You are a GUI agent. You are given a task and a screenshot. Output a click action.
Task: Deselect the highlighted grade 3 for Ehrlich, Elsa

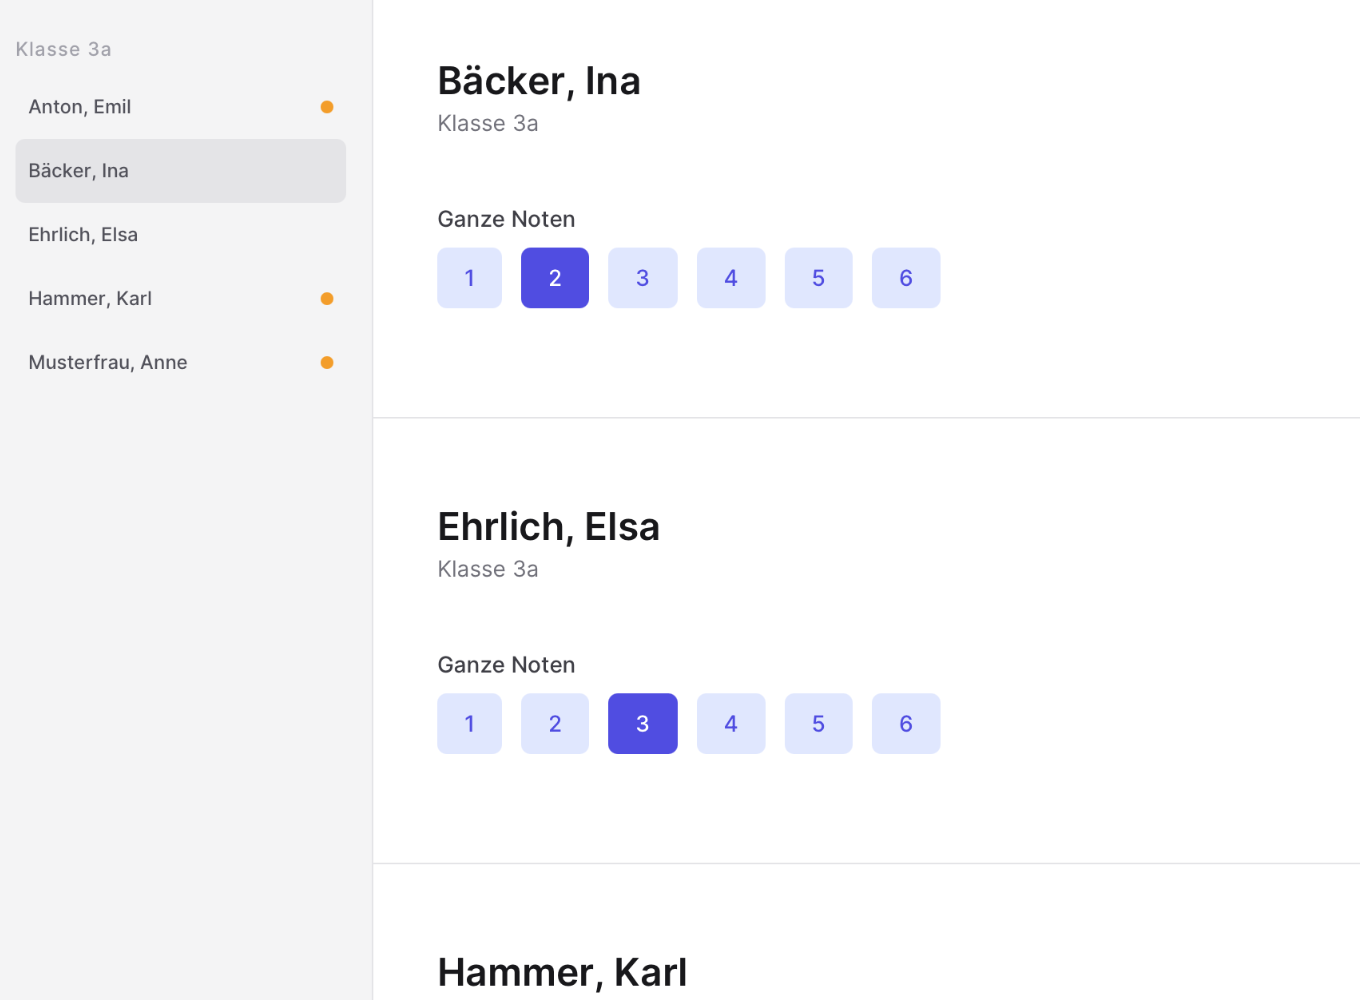pos(642,723)
